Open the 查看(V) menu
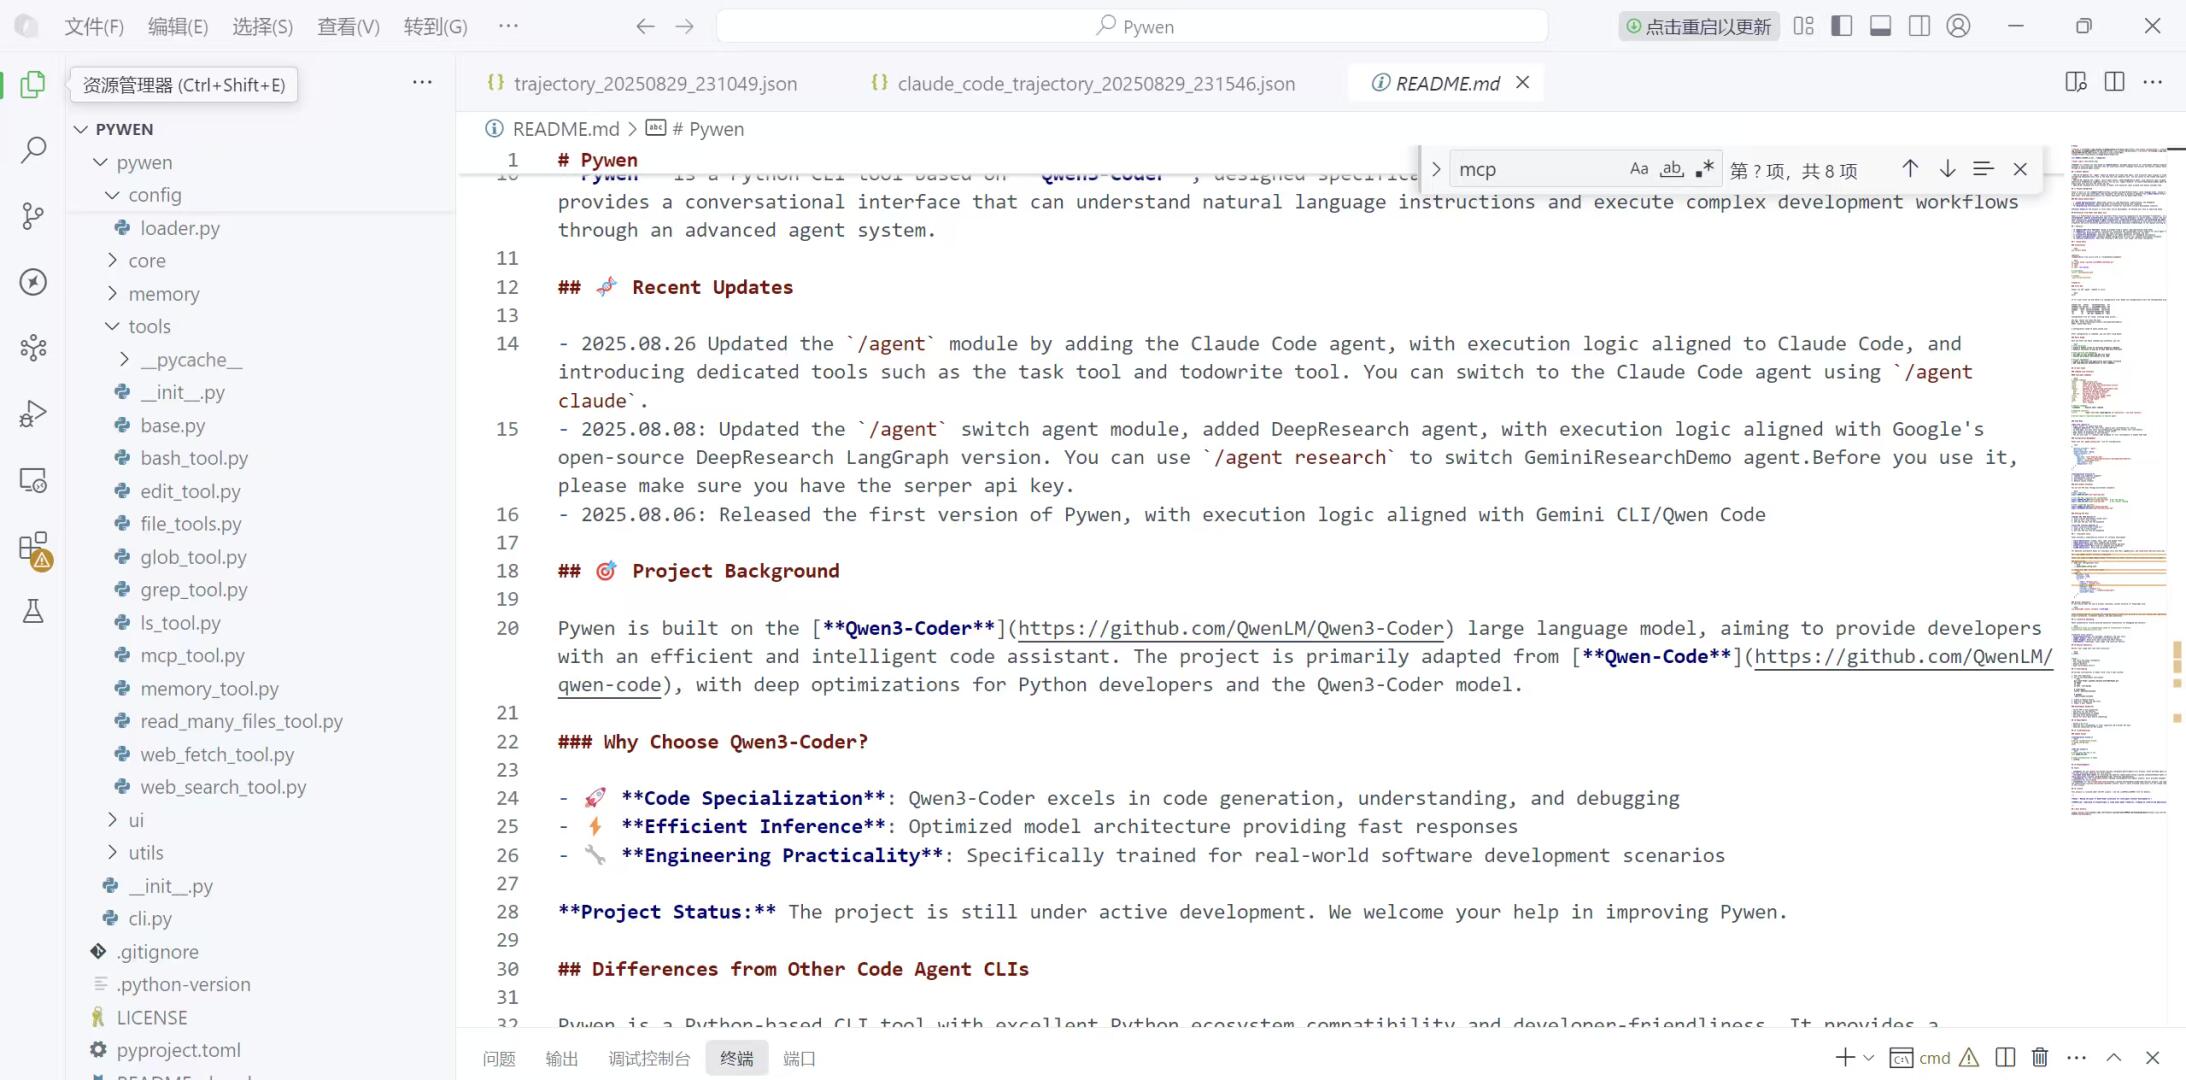This screenshot has width=2186, height=1080. click(348, 27)
